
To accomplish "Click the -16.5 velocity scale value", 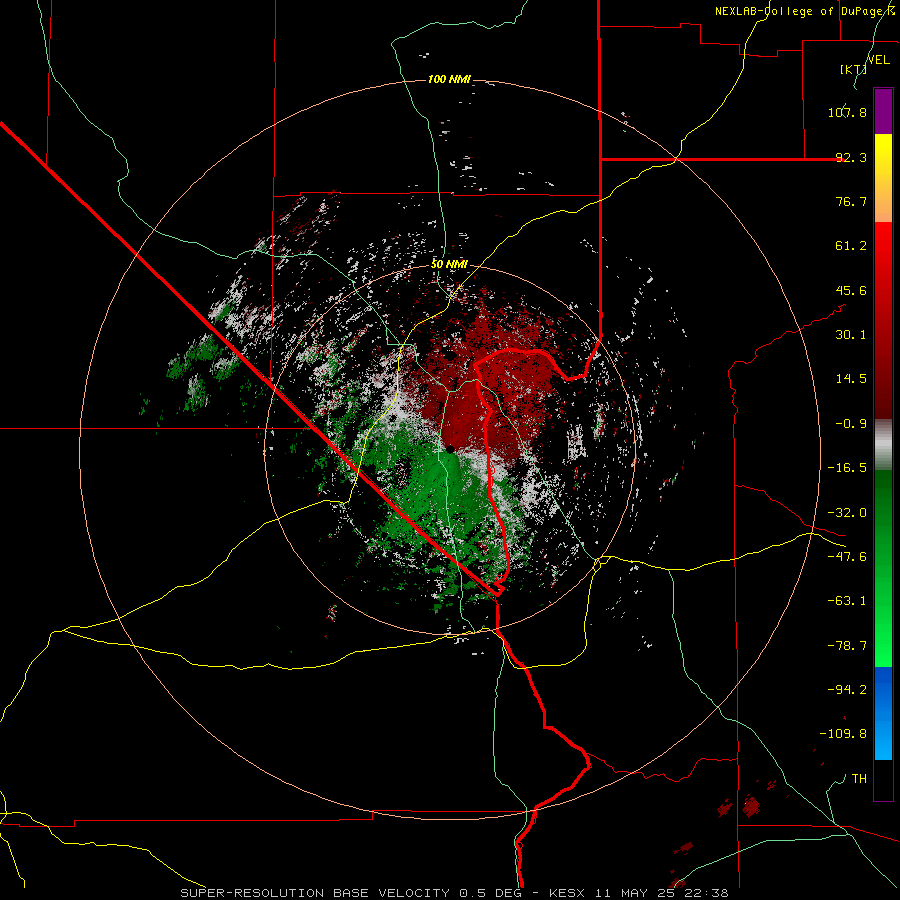I will tap(847, 468).
